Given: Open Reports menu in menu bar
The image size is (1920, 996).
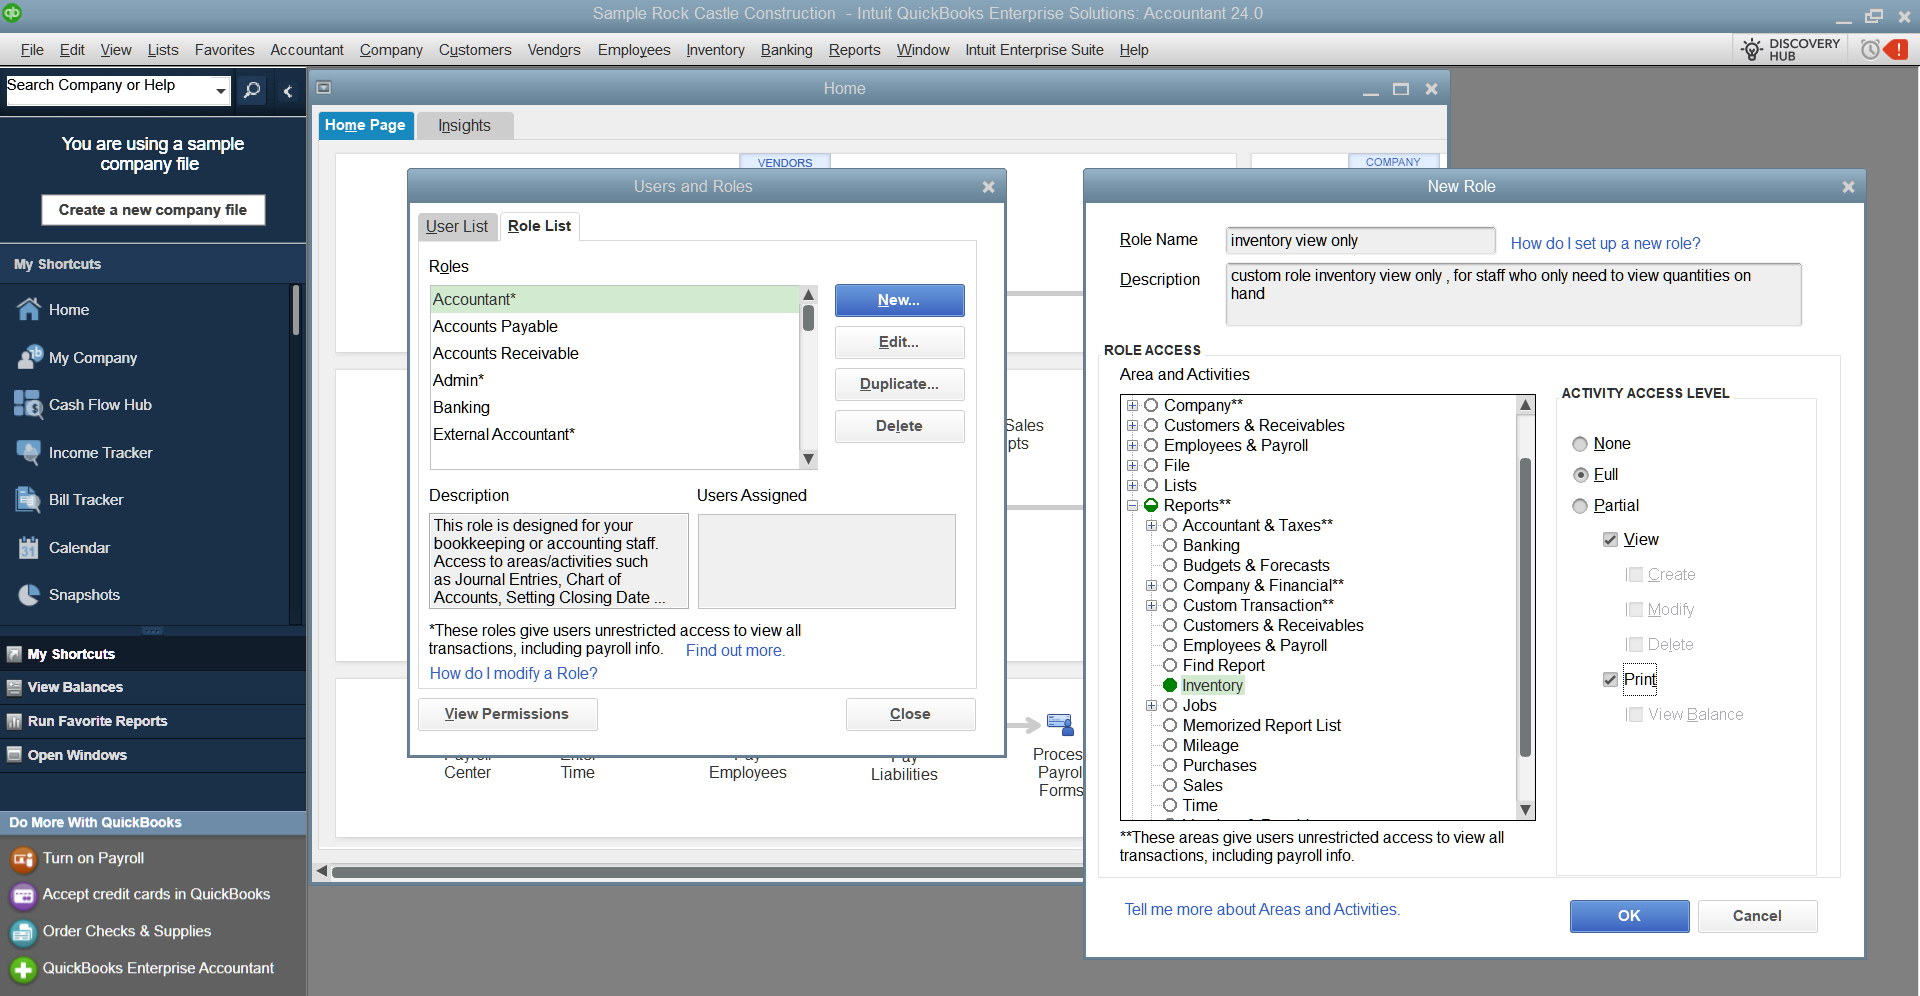Looking at the screenshot, I should coord(854,50).
